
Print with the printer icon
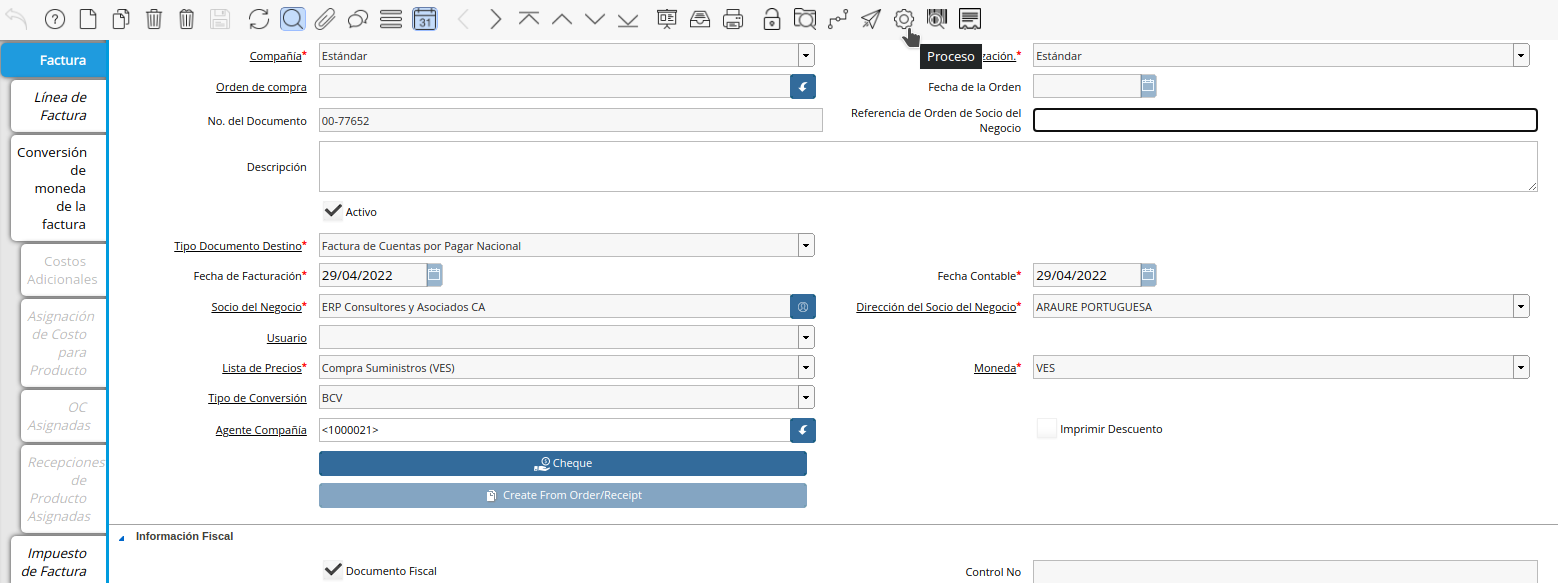733,19
